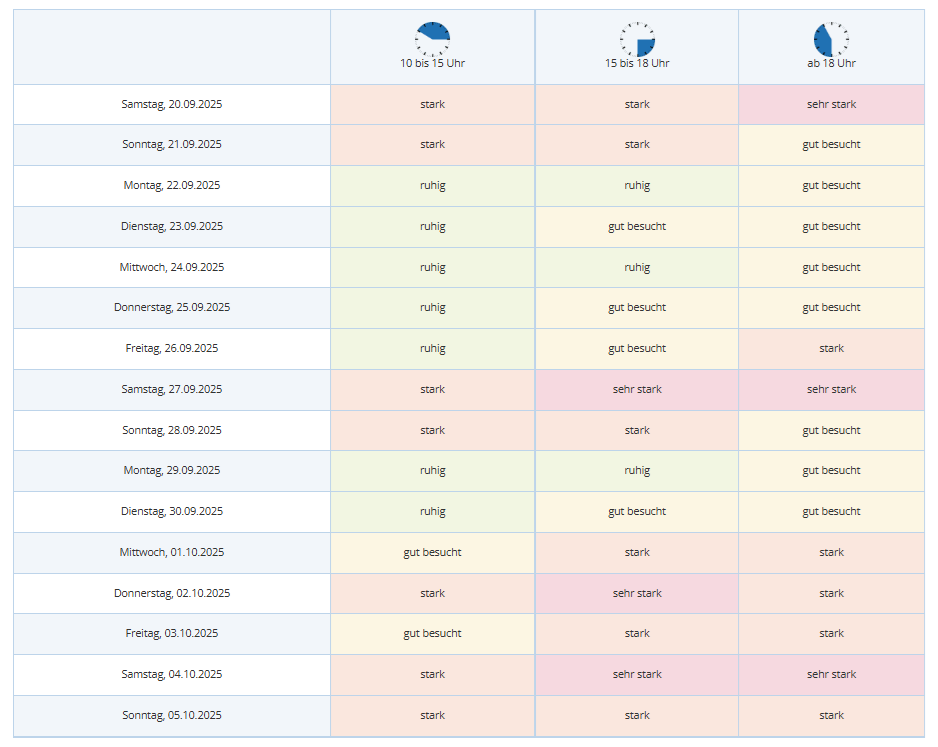This screenshot has height=747, width=938.
Task: Select the 'Sonntag, 21.09.2025' date cell
Action: pyautogui.click(x=172, y=144)
